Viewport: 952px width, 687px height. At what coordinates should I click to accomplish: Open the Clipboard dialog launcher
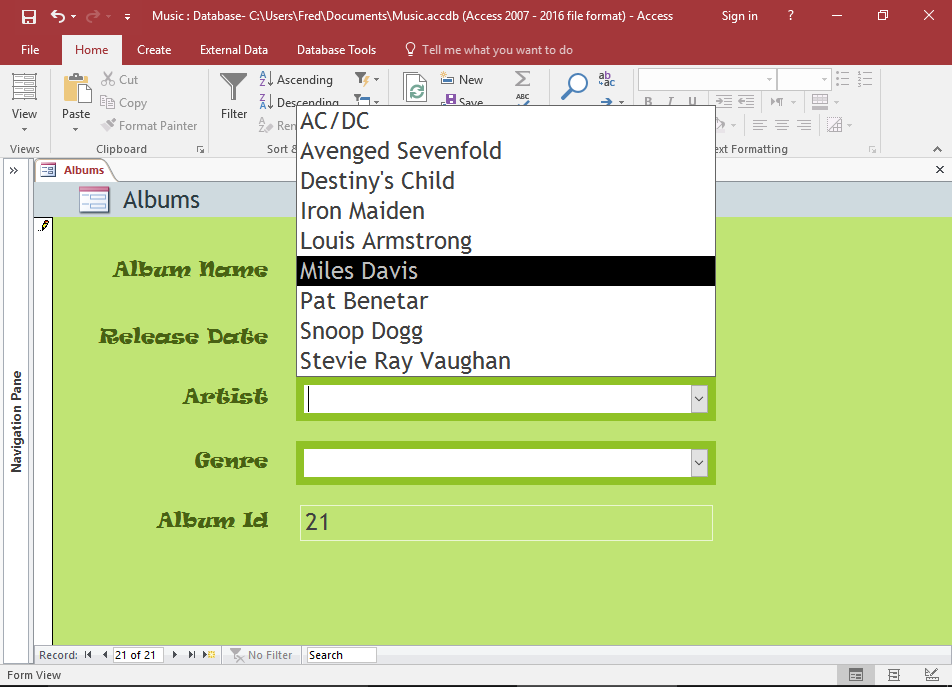click(x=200, y=149)
